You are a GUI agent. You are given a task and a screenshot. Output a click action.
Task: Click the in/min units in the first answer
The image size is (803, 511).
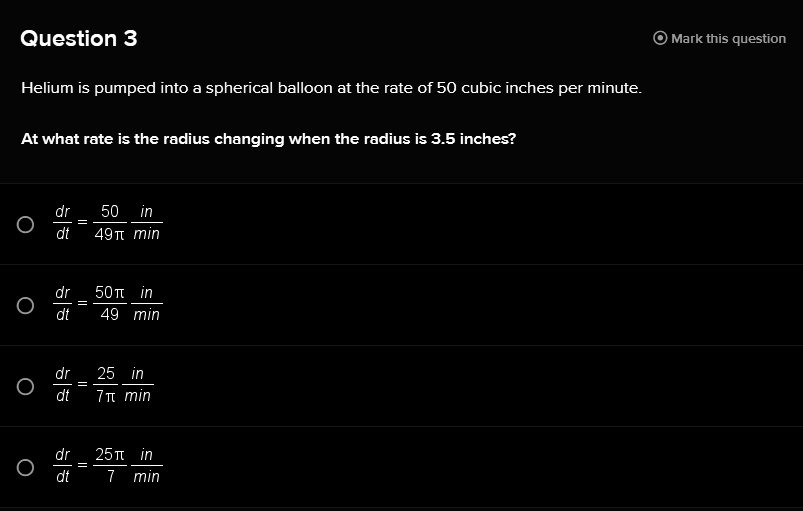(146, 223)
